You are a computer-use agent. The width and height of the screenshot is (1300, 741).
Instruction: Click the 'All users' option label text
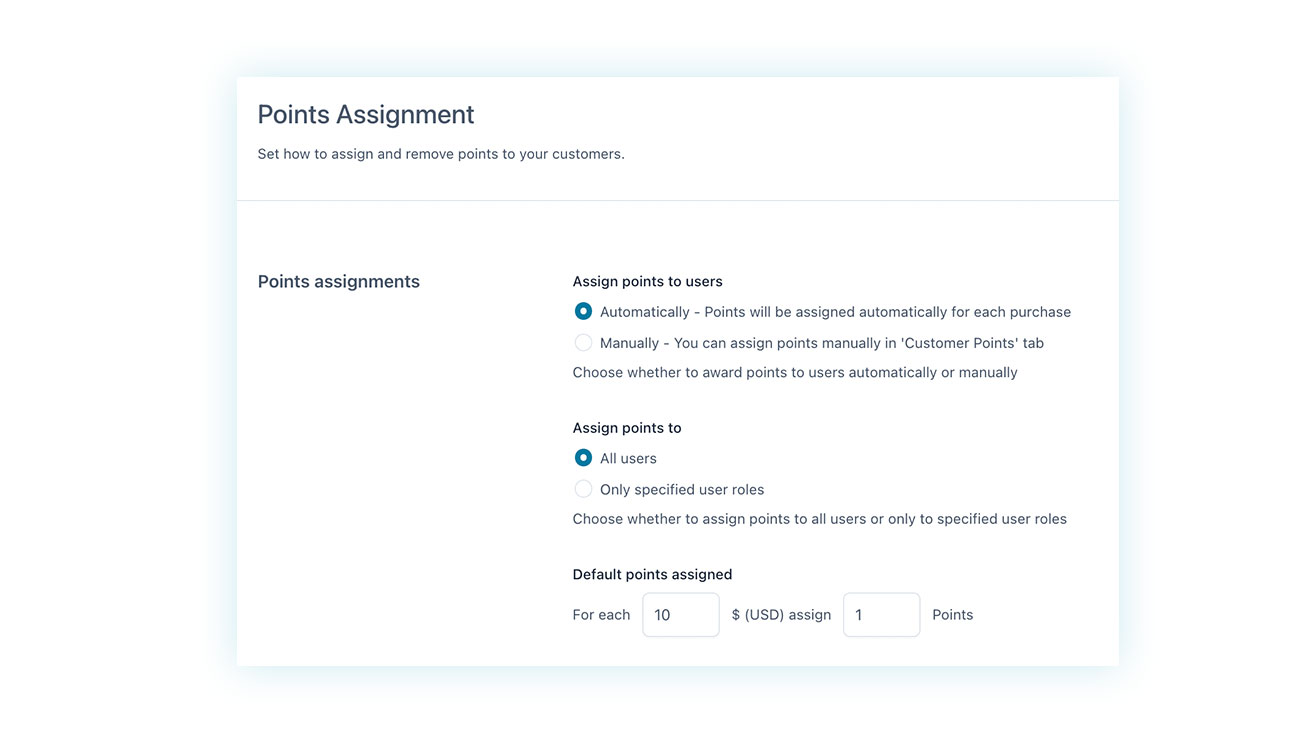[628, 459]
